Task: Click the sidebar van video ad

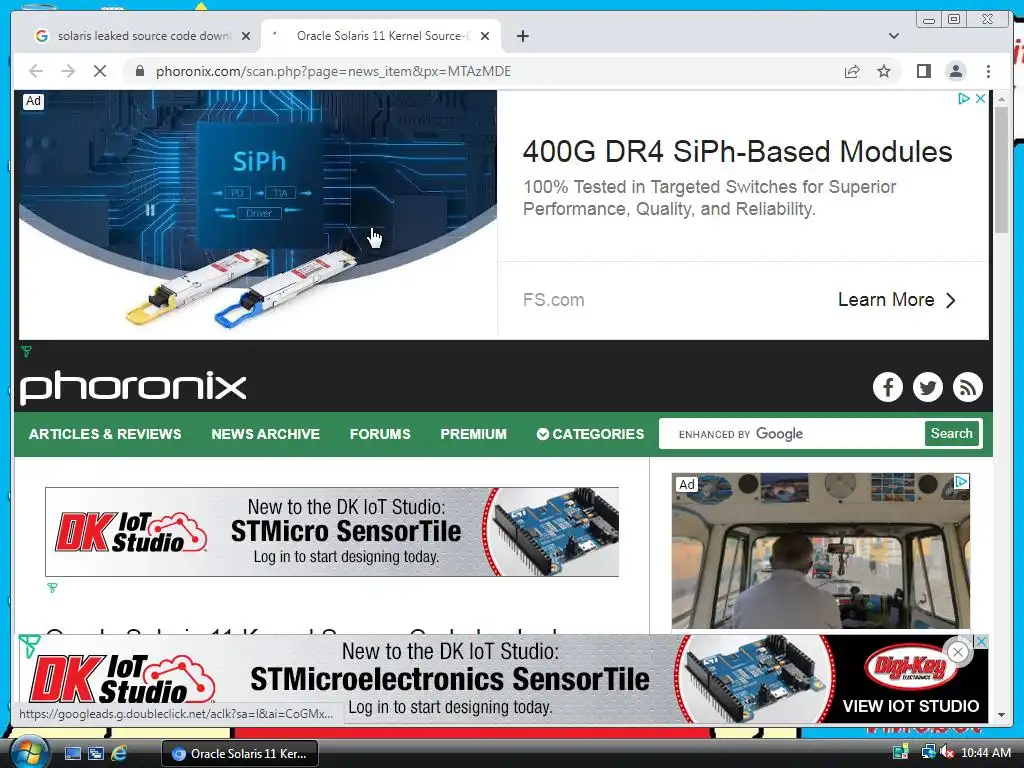Action: pos(821,551)
